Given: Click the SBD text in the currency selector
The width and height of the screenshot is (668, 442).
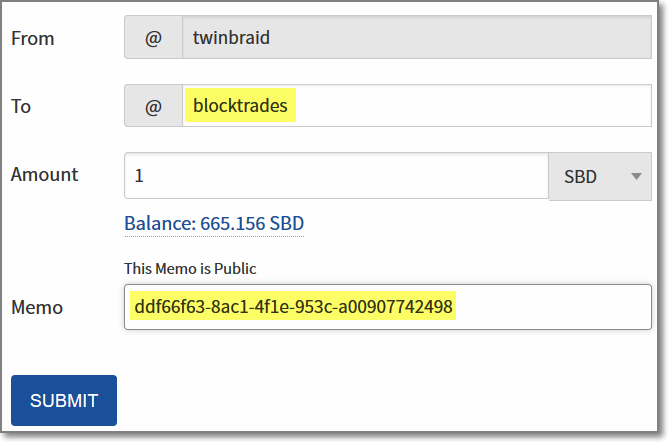Looking at the screenshot, I should pos(580,176).
